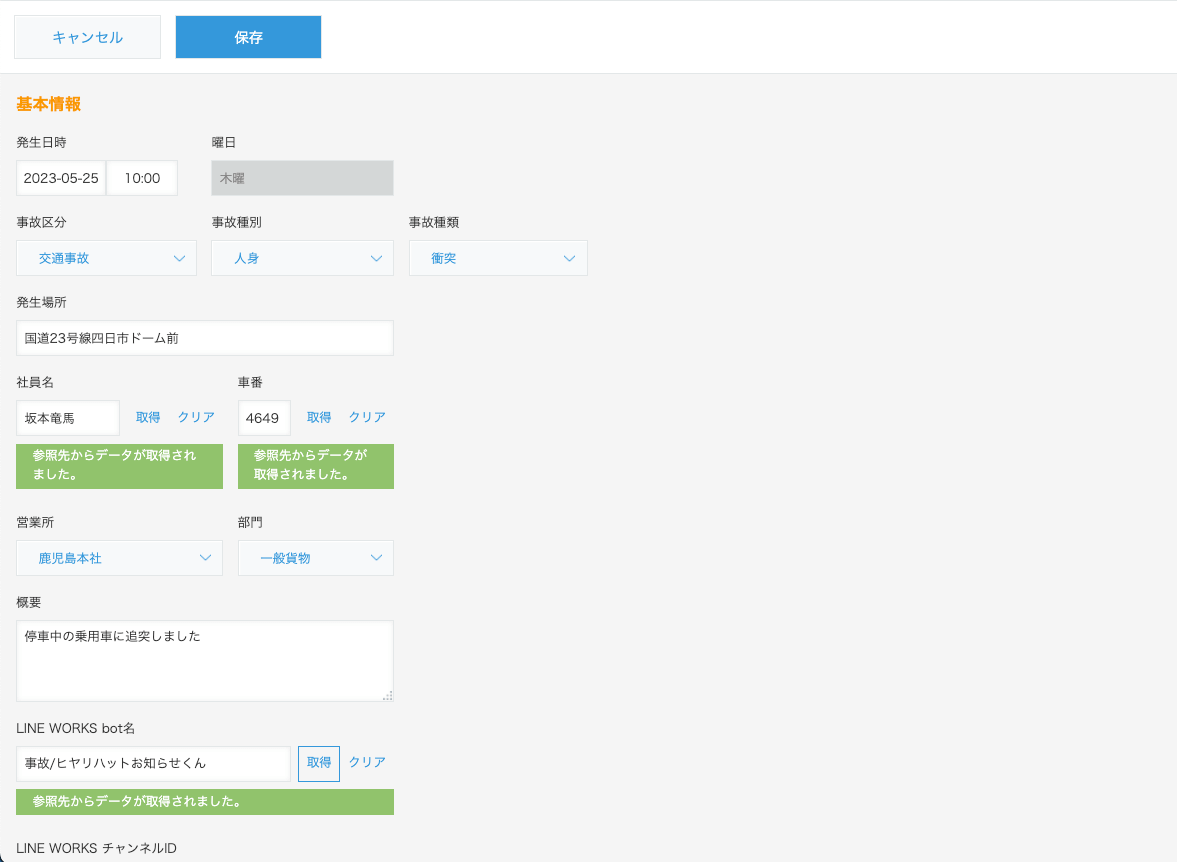
Task: Click 取得 link next to 社員名
Action: [x=148, y=417]
